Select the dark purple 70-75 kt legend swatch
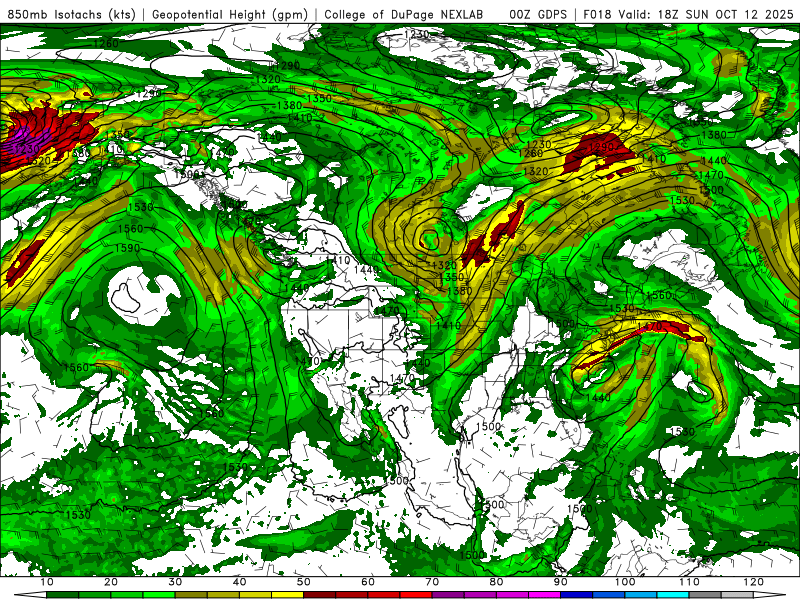This screenshot has width=800, height=600. tap(448, 595)
